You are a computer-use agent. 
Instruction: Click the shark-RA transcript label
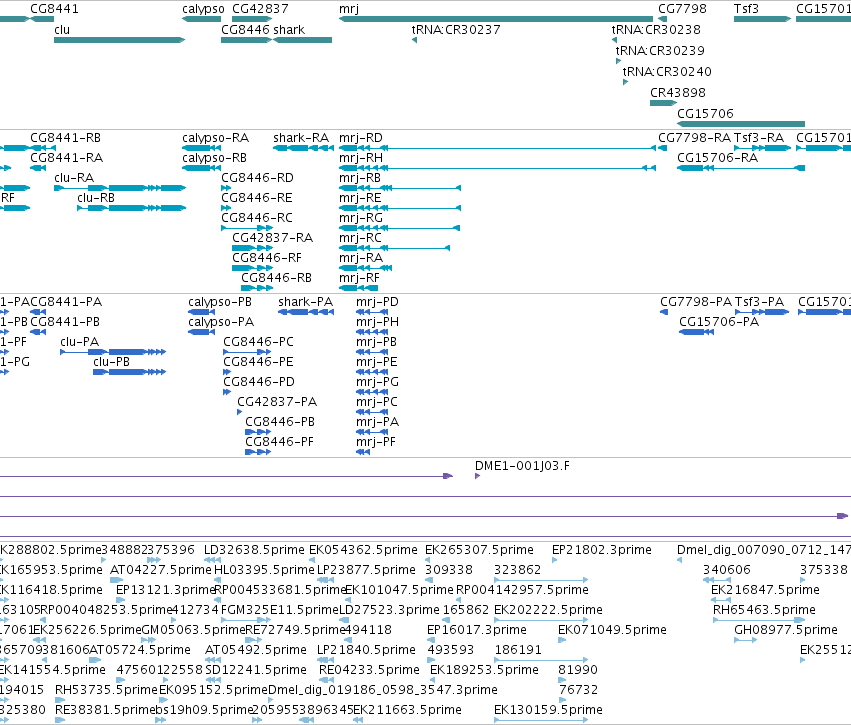click(x=301, y=138)
